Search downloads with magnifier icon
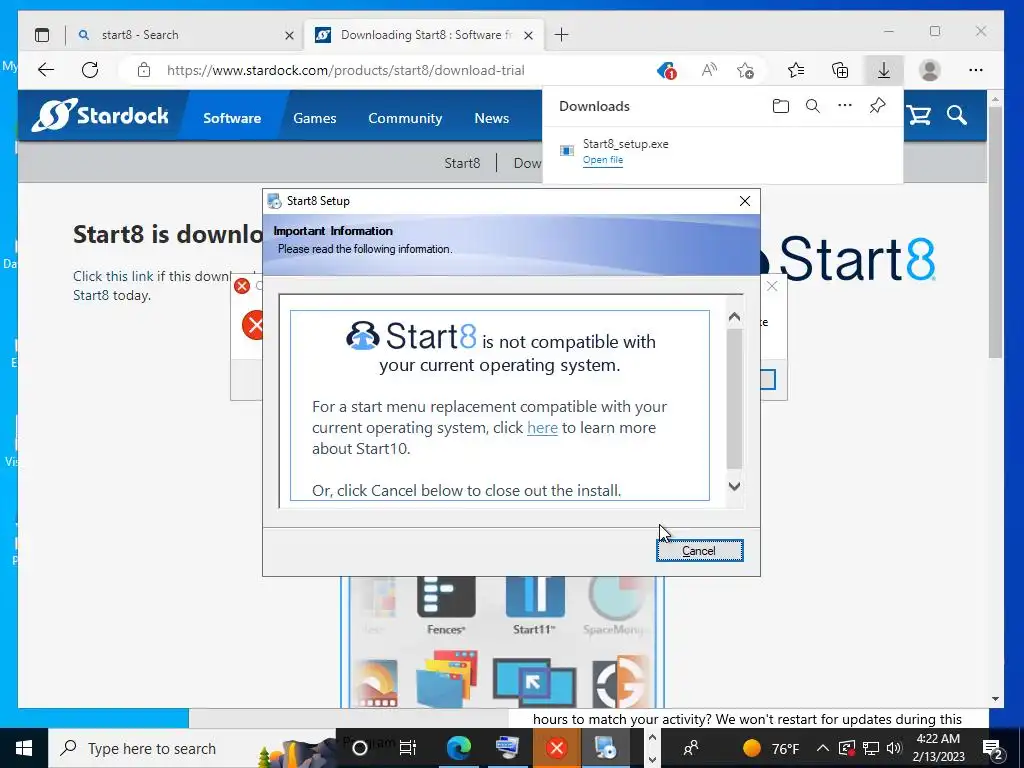1024x768 pixels. pos(812,106)
